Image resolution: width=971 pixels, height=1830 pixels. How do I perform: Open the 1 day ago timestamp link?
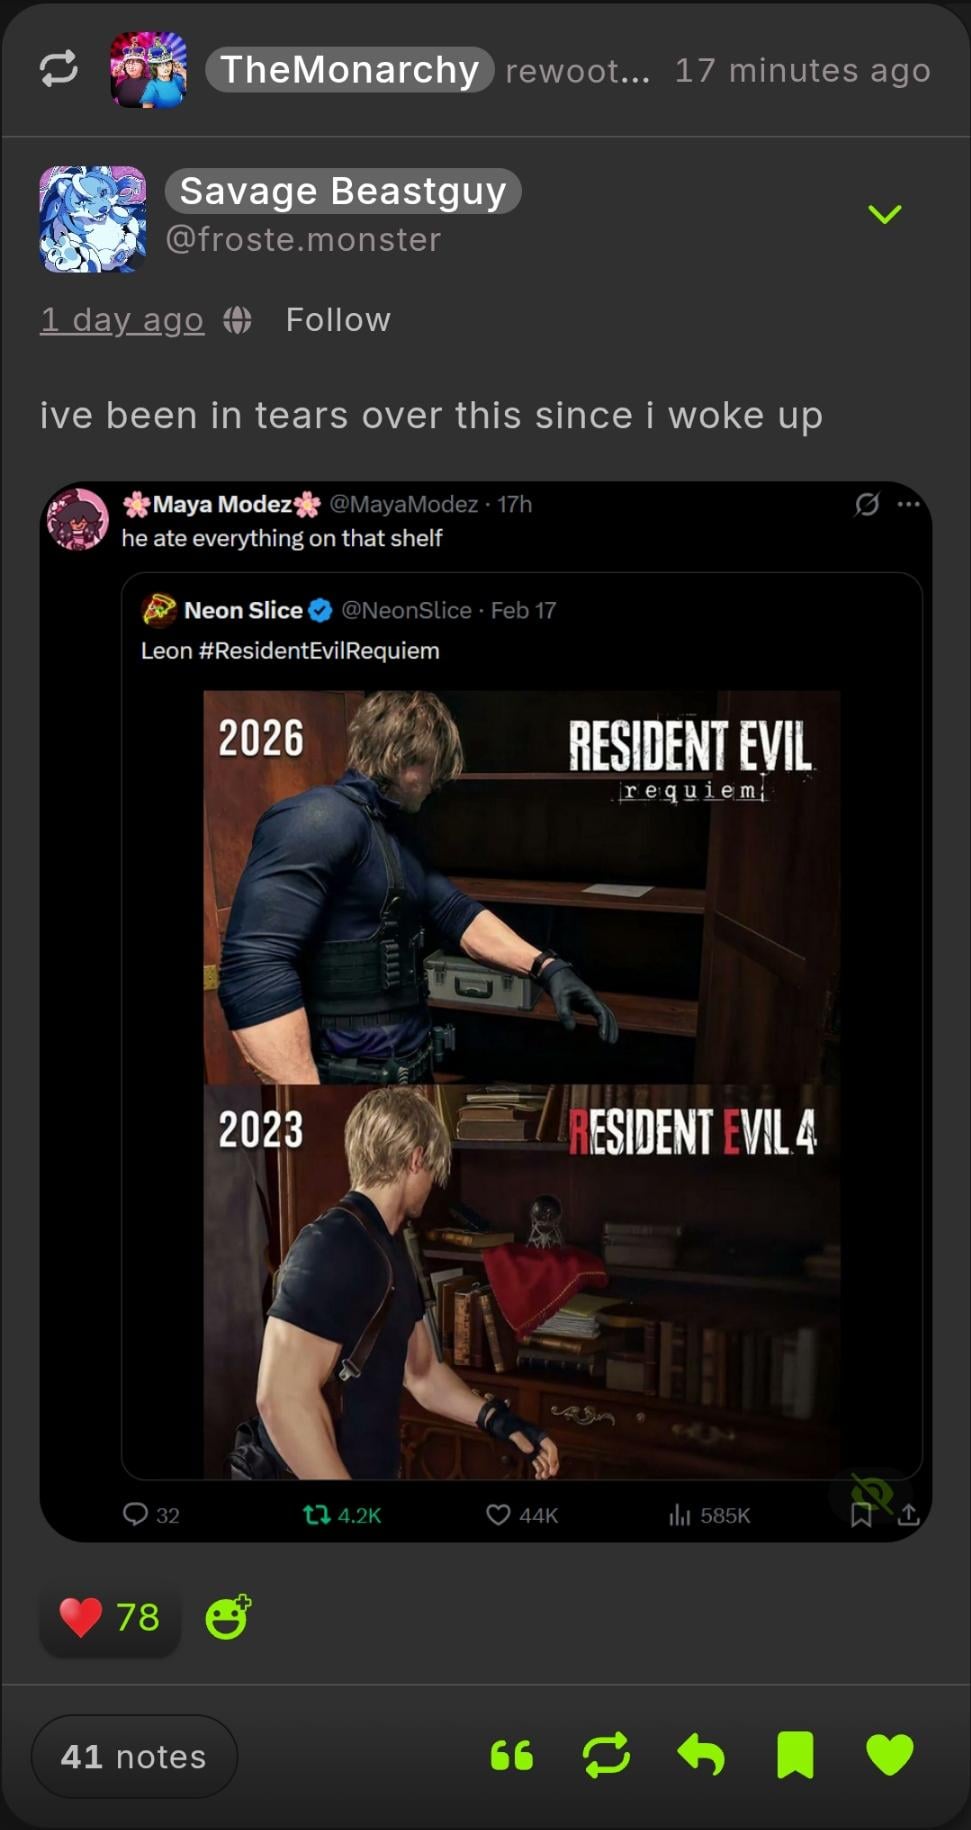121,320
